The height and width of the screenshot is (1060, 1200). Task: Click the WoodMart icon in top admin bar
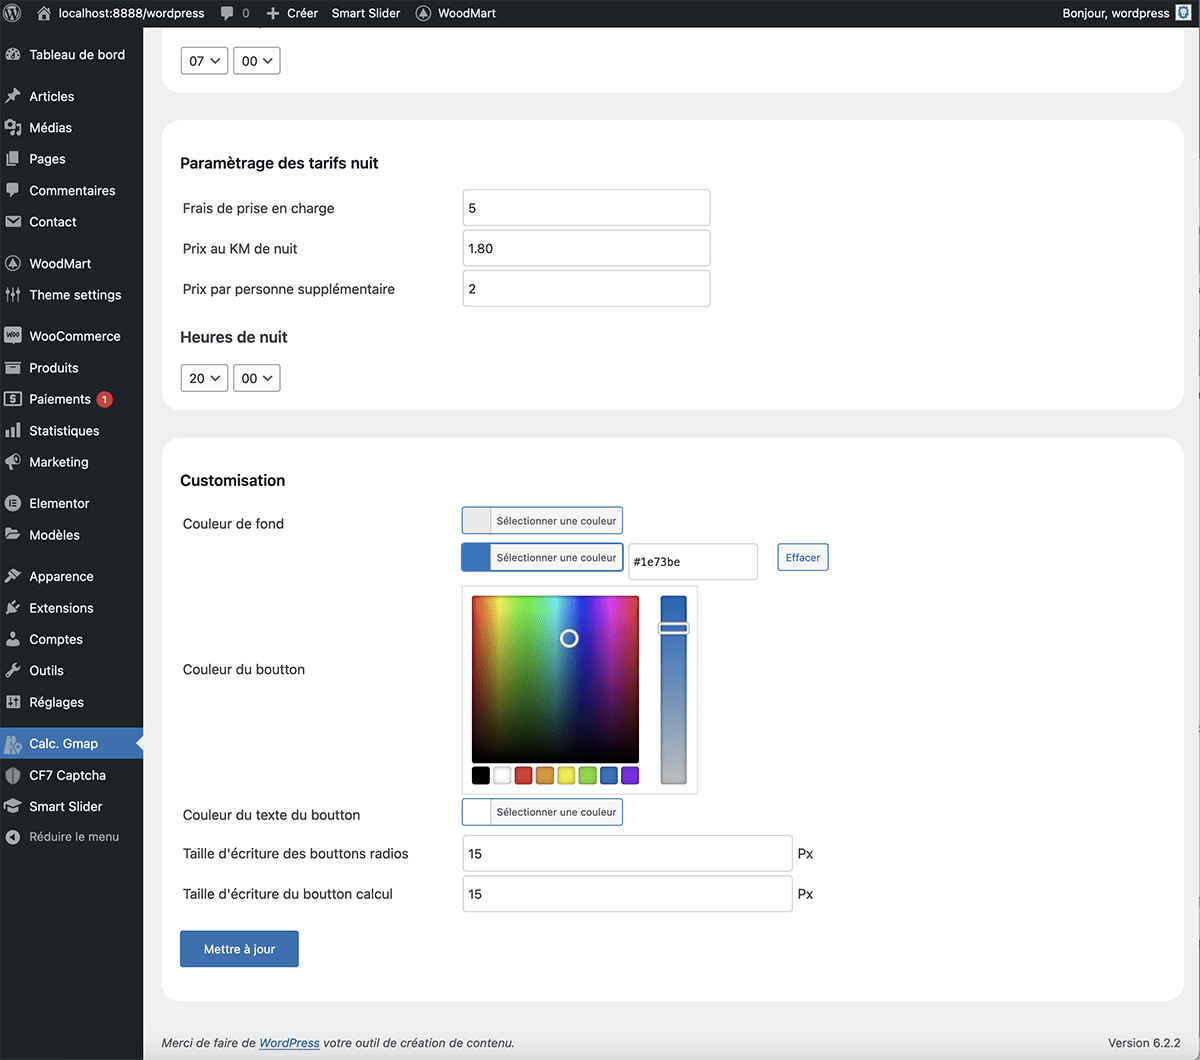[423, 13]
